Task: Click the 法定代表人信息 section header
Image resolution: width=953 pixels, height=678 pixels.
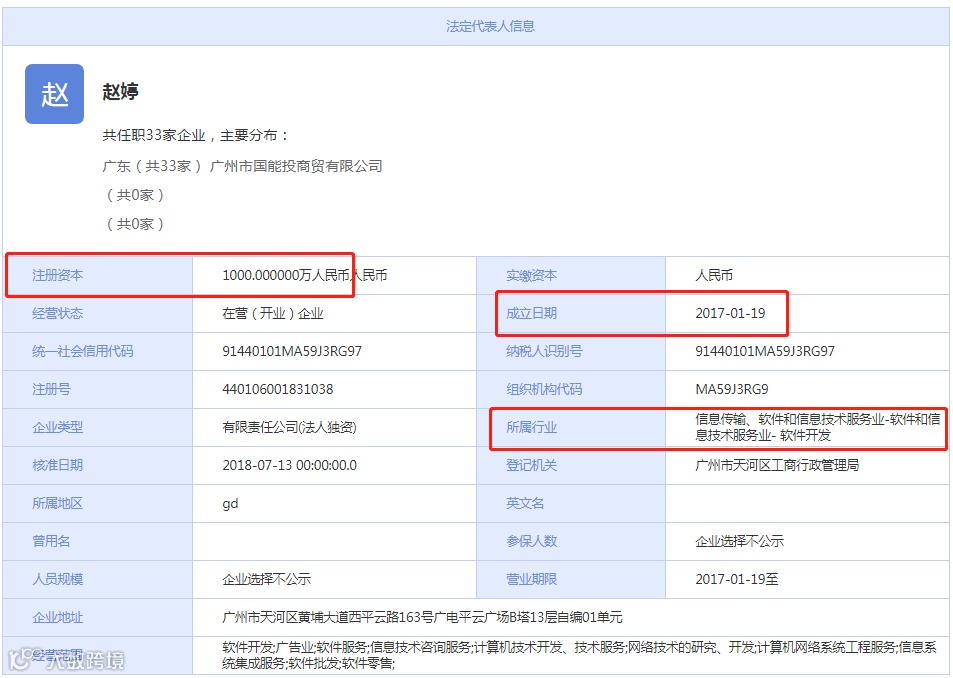Action: point(490,26)
